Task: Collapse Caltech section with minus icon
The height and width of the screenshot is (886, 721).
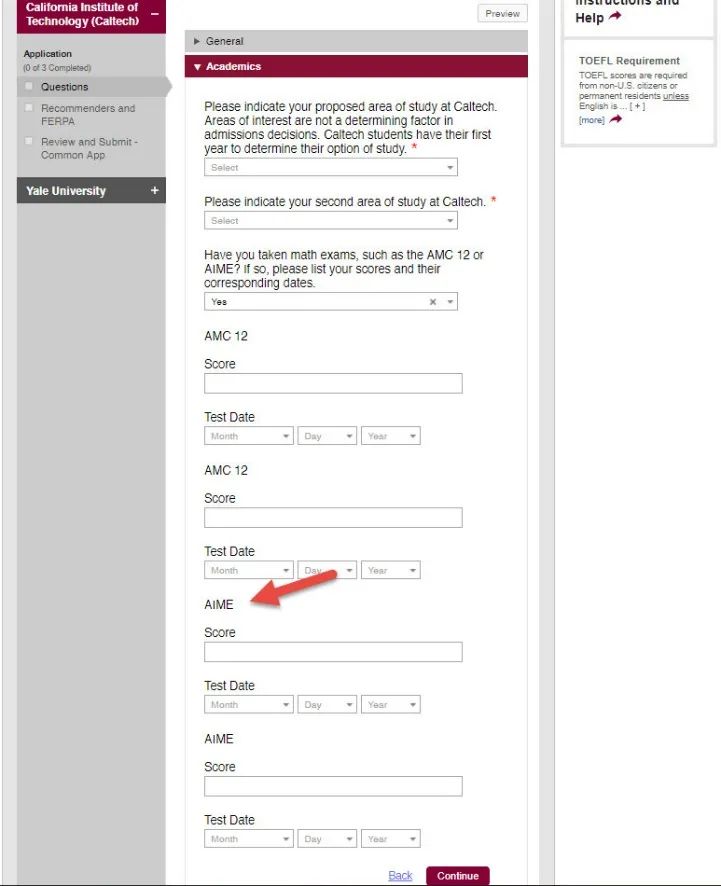Action: 155,14
